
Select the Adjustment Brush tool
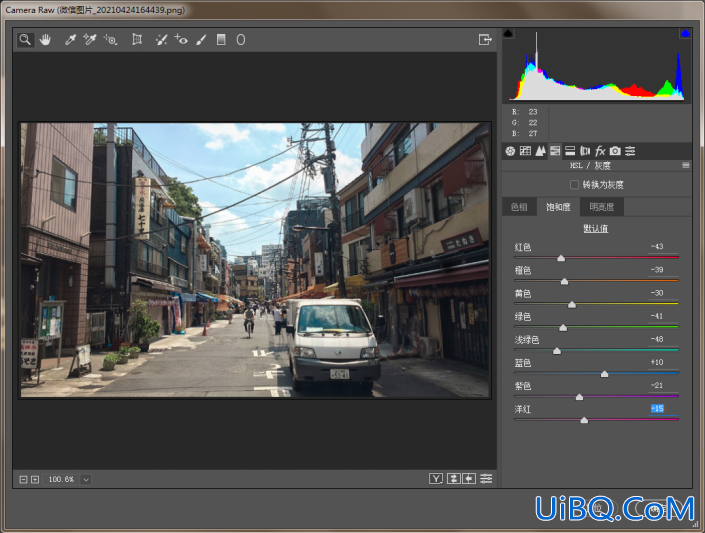pos(201,40)
